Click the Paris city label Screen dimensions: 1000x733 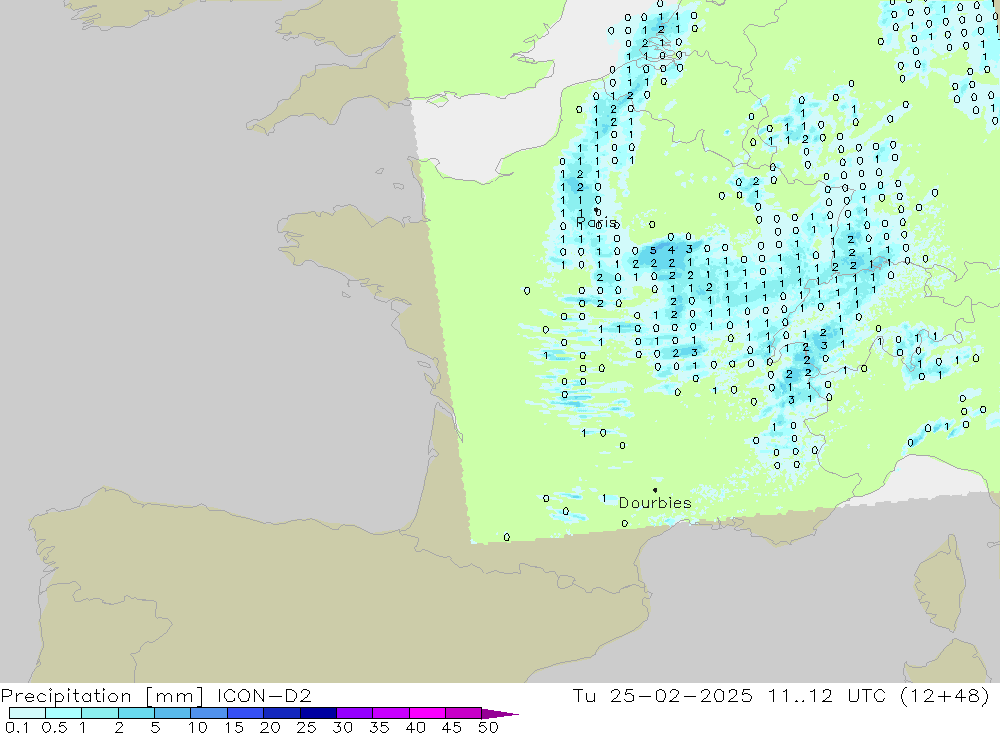point(596,223)
